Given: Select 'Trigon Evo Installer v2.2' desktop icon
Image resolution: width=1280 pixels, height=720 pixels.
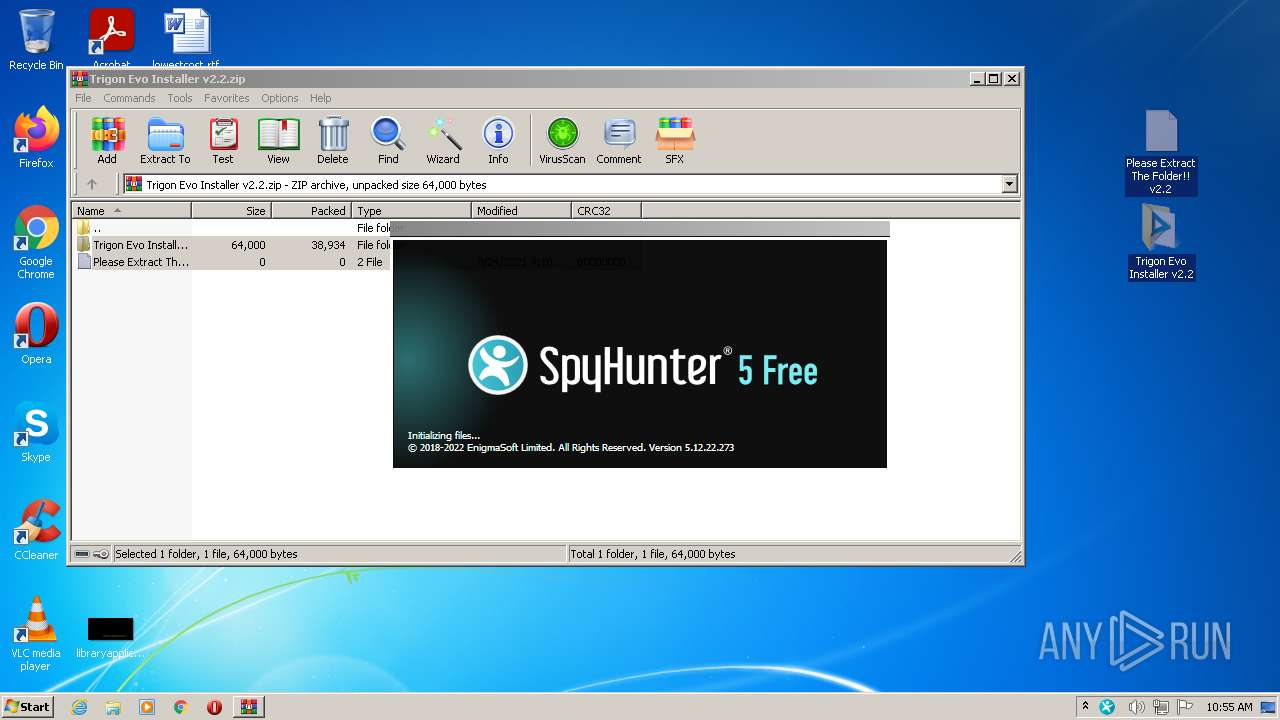Looking at the screenshot, I should click(1161, 242).
